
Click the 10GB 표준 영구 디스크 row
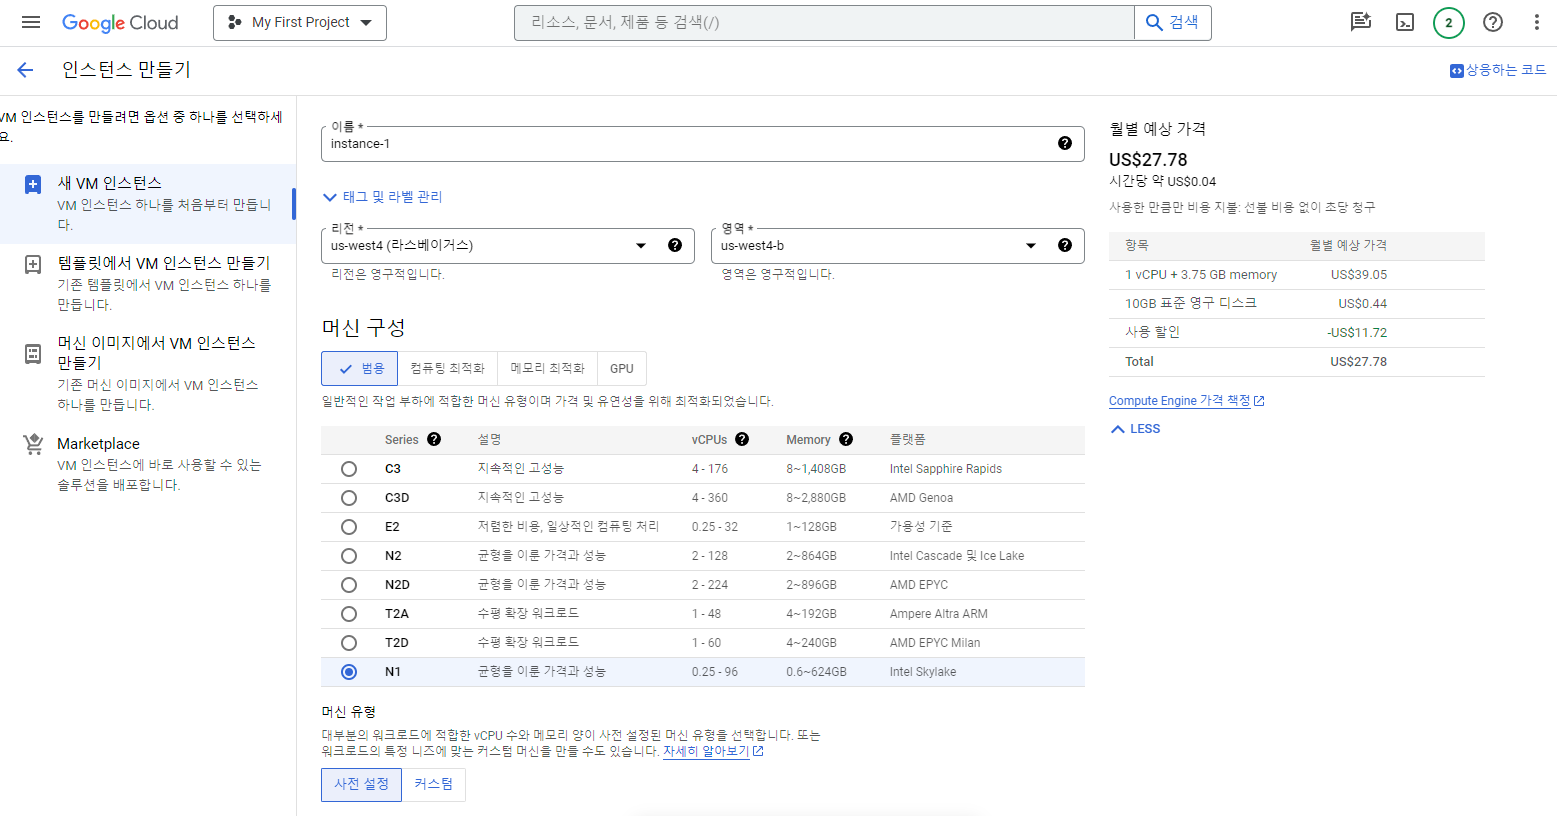click(1297, 304)
